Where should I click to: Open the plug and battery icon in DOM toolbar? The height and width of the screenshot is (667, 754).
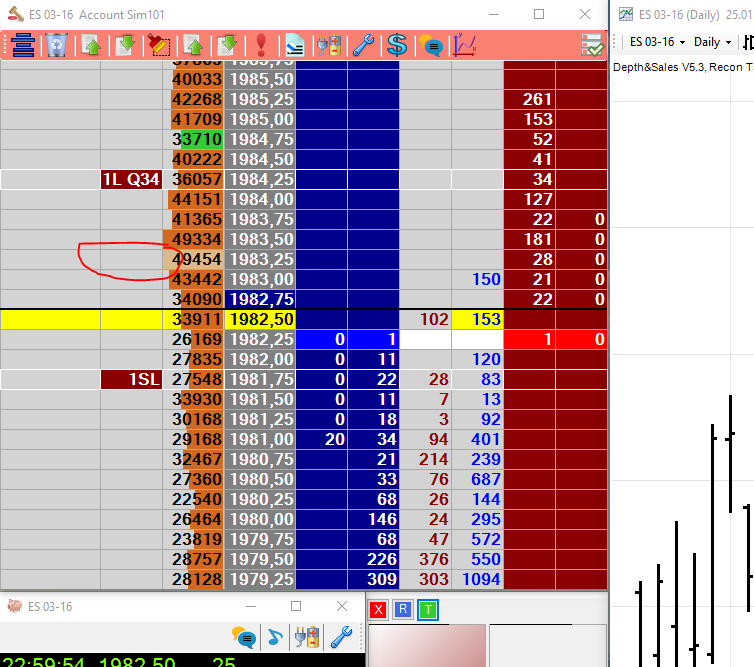tap(329, 46)
